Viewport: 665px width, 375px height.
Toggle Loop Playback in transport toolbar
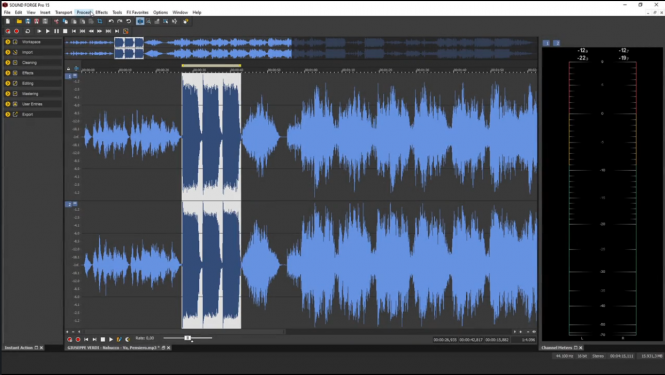[x=28, y=31]
